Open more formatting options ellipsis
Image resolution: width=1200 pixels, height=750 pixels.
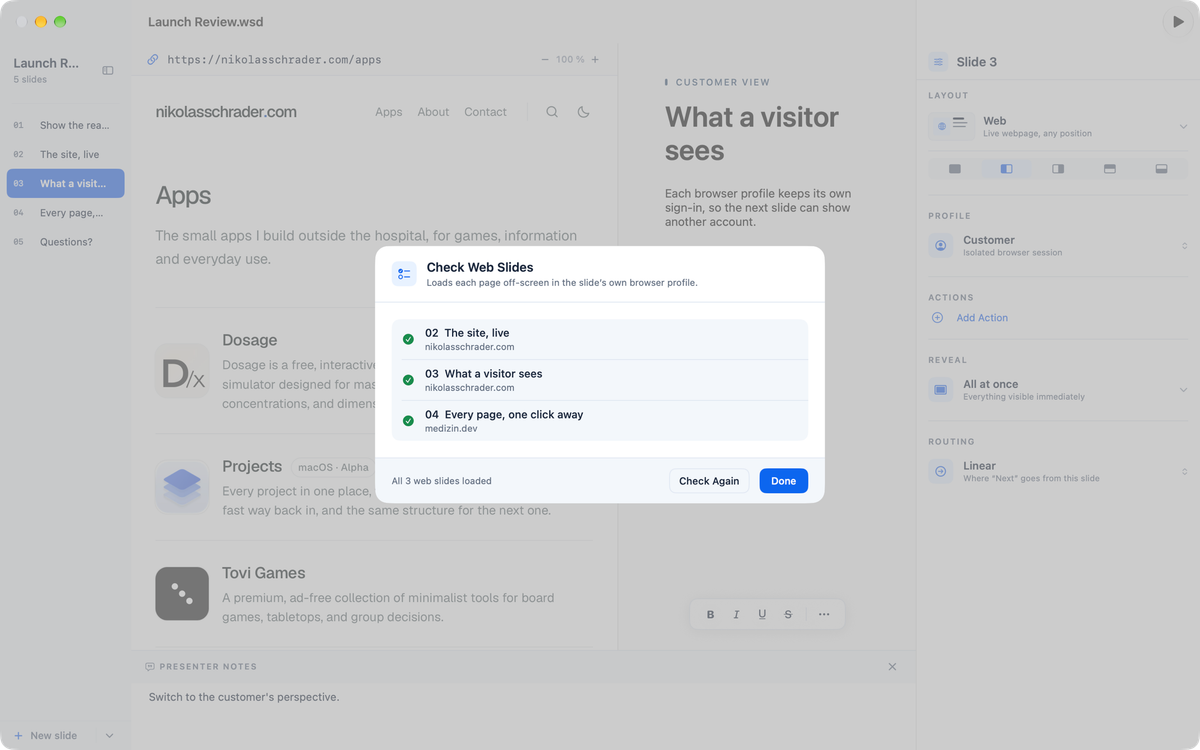click(x=824, y=615)
